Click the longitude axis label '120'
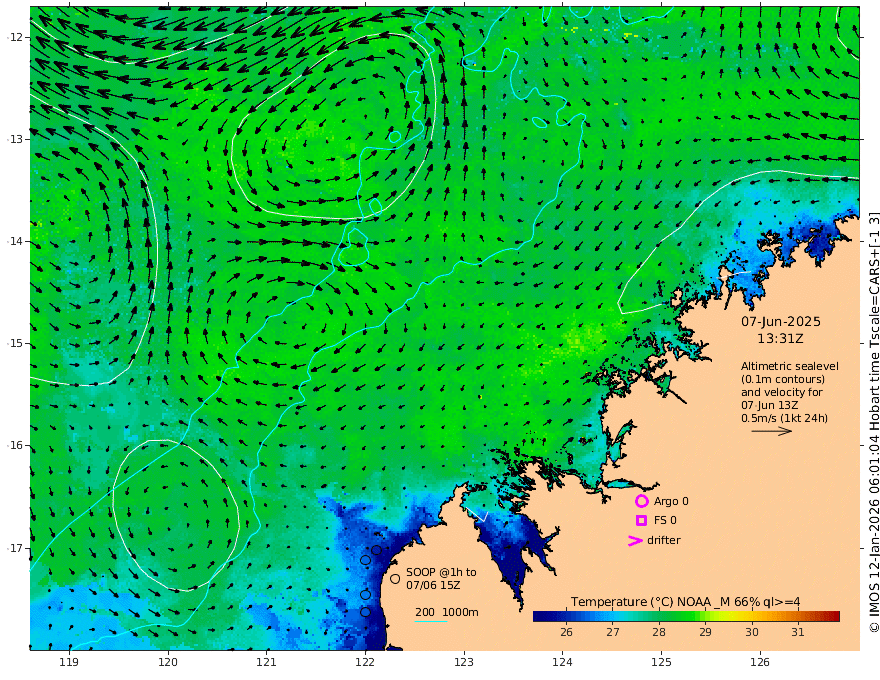Viewport: 880px width, 680px height. click(168, 662)
